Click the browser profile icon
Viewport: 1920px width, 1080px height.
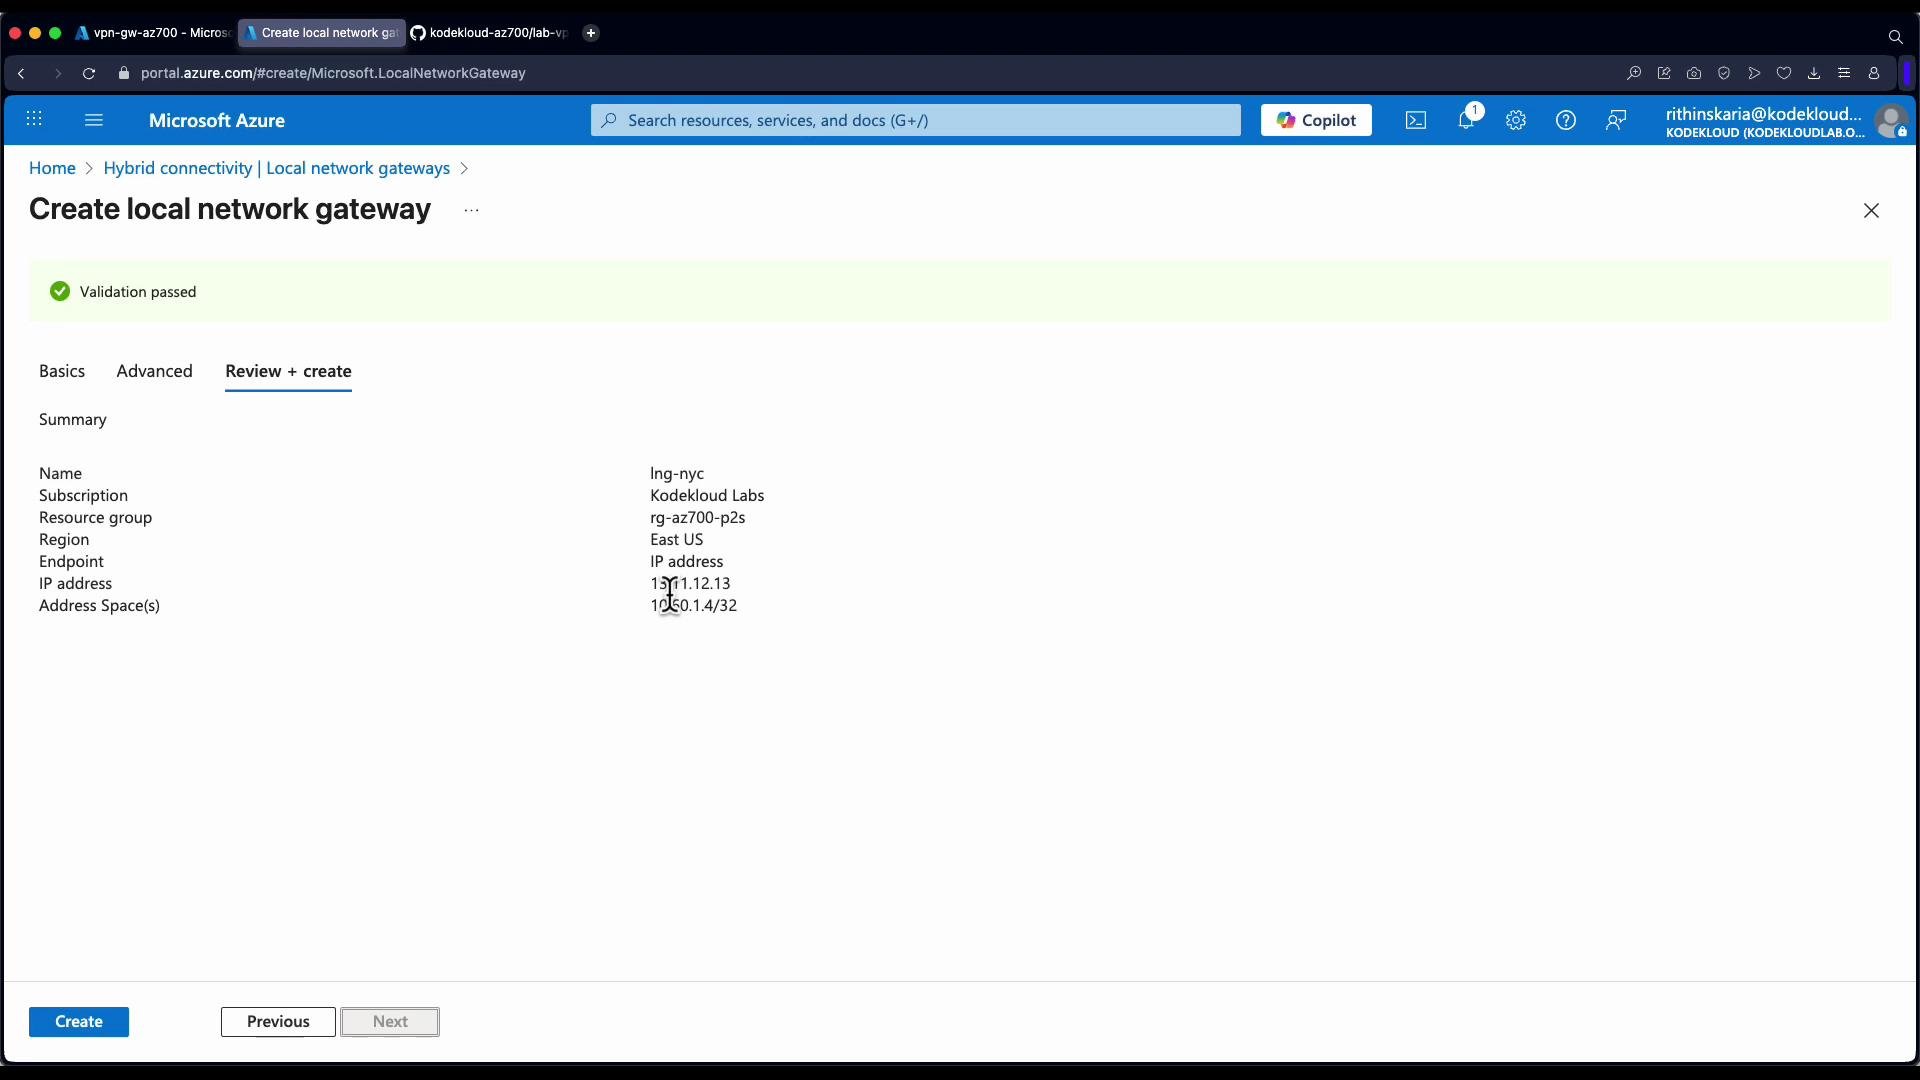coord(1874,74)
